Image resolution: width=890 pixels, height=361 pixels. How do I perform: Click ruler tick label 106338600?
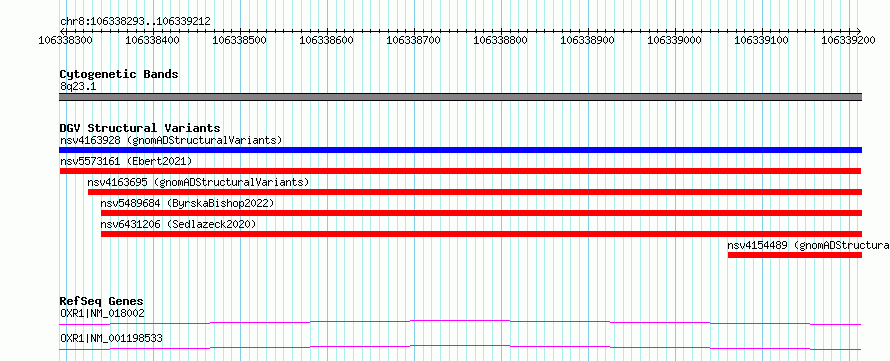coord(326,40)
